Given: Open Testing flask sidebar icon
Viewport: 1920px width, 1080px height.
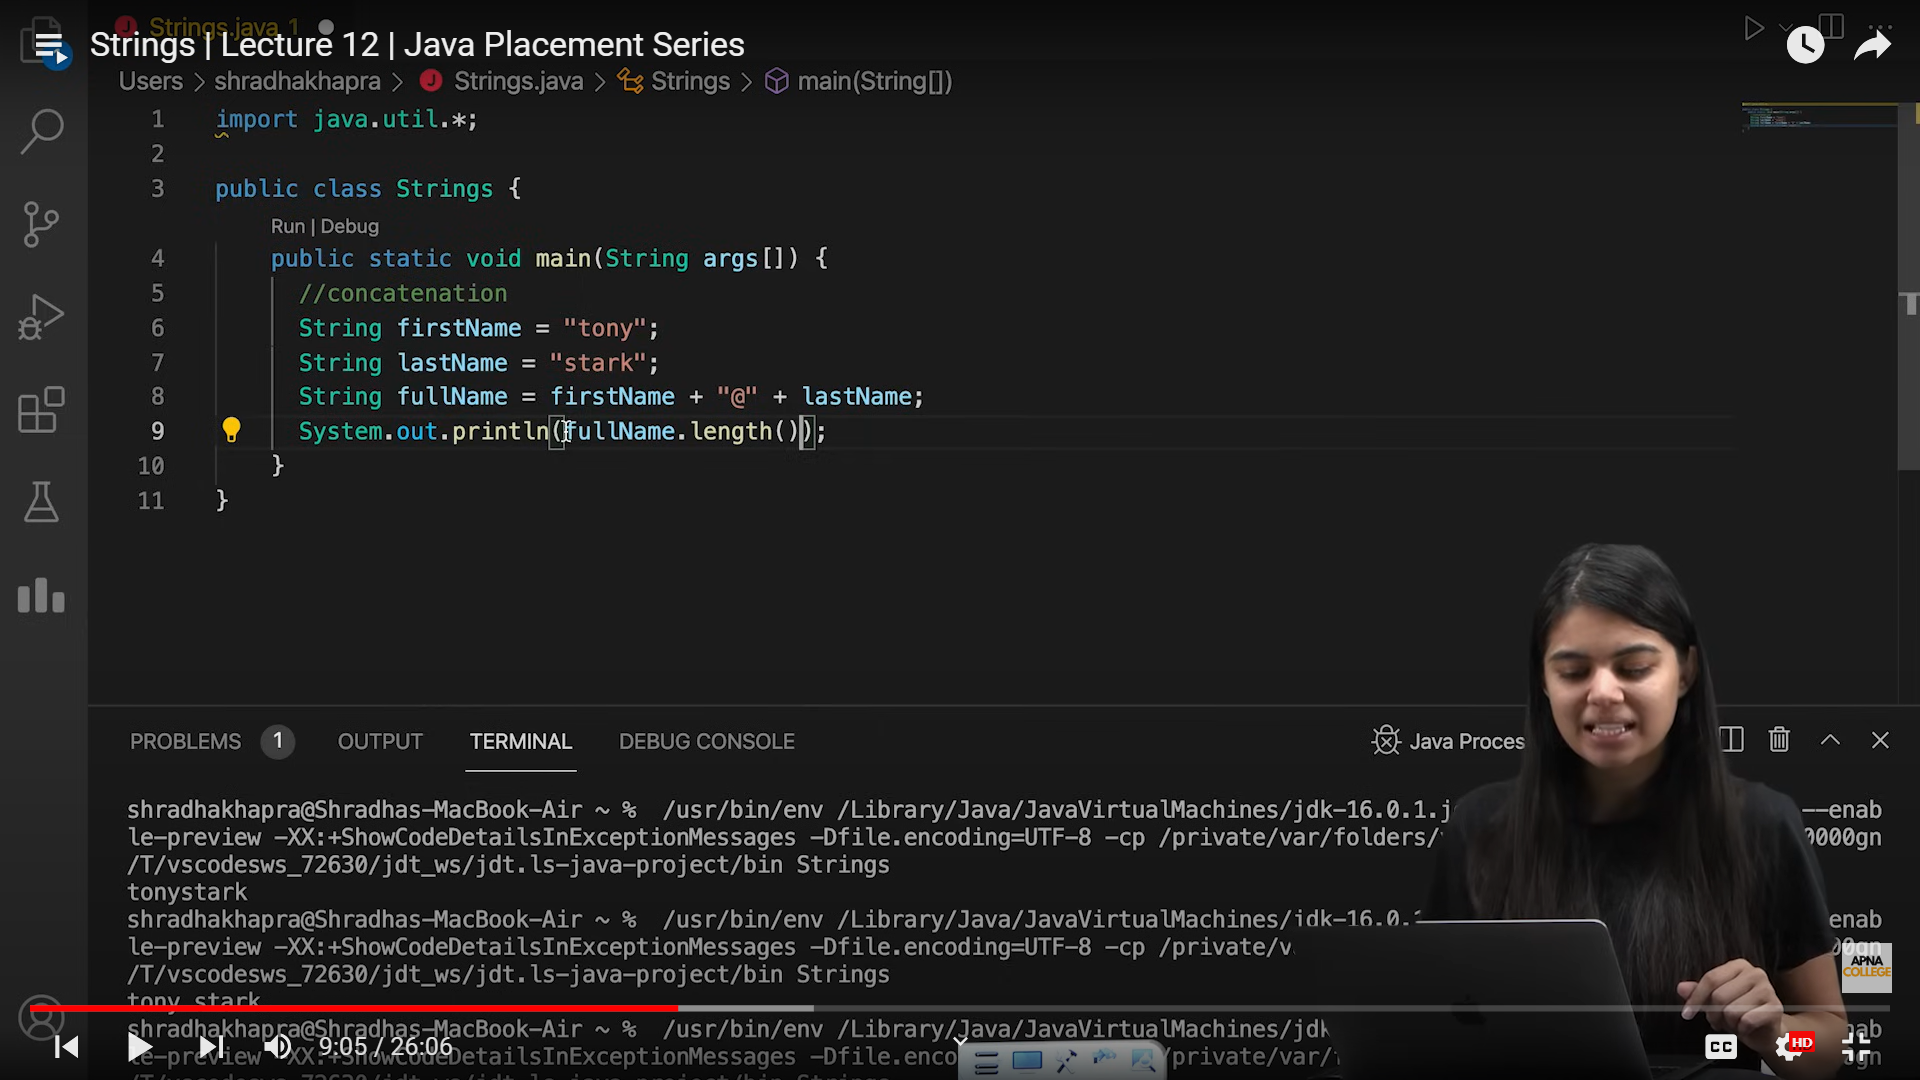Looking at the screenshot, I should click(x=41, y=502).
